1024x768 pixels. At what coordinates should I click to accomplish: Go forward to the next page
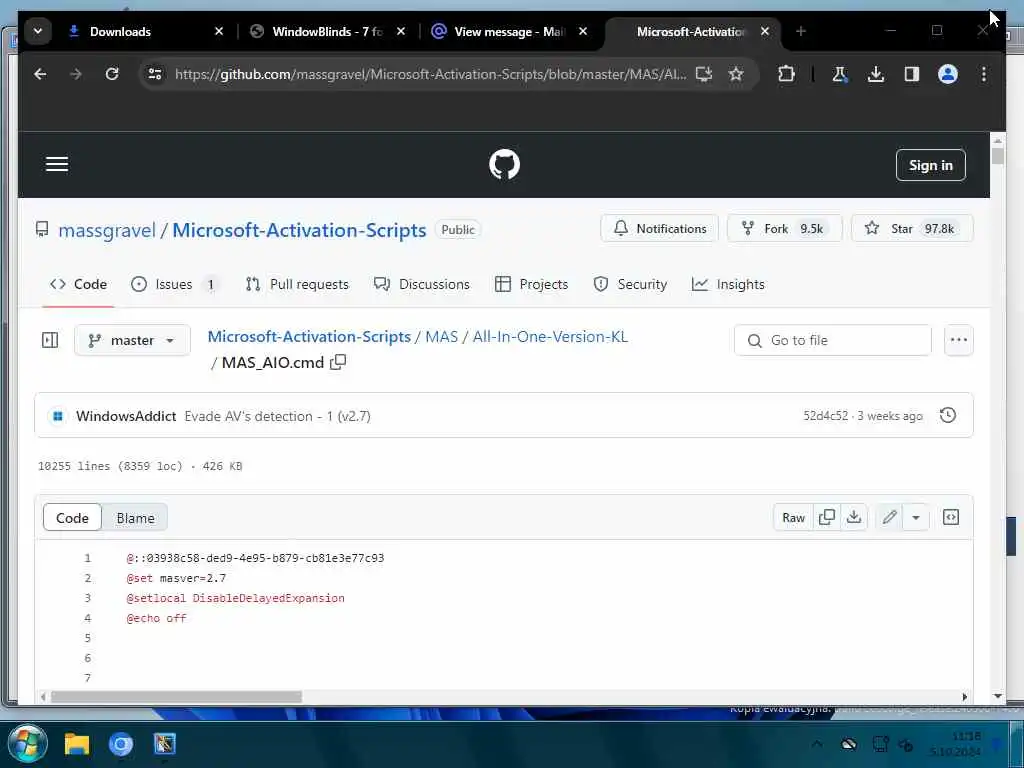76,74
